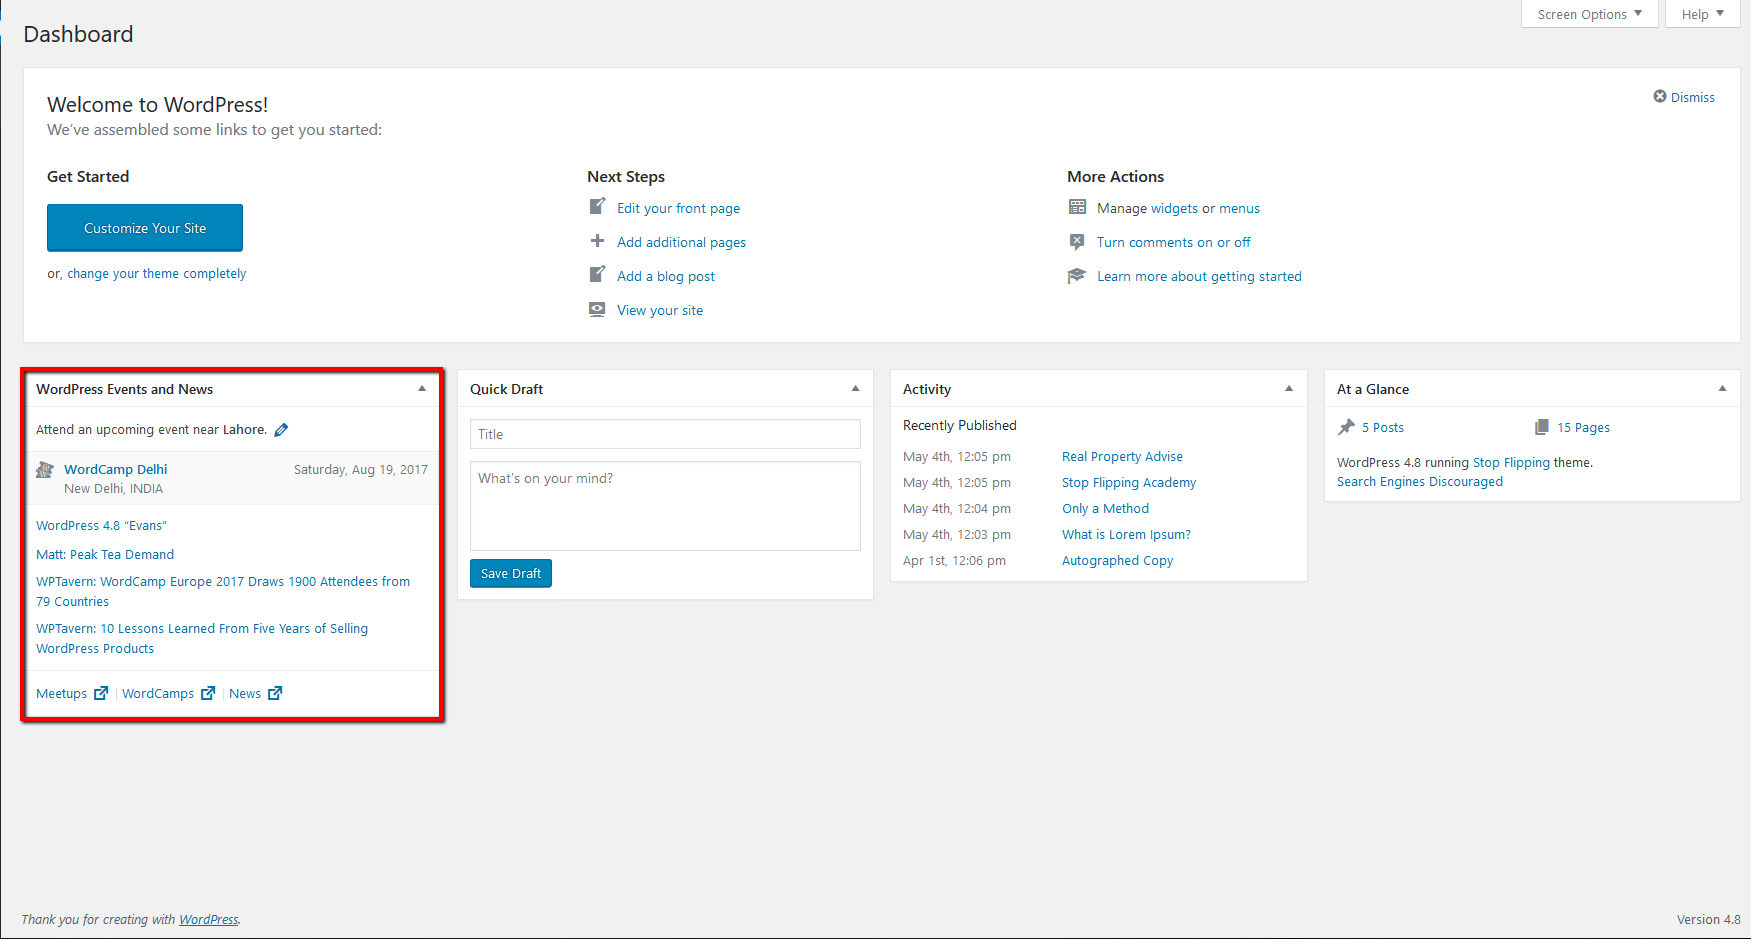Open the Autographed Copy post
The height and width of the screenshot is (939, 1751).
[x=1117, y=560]
